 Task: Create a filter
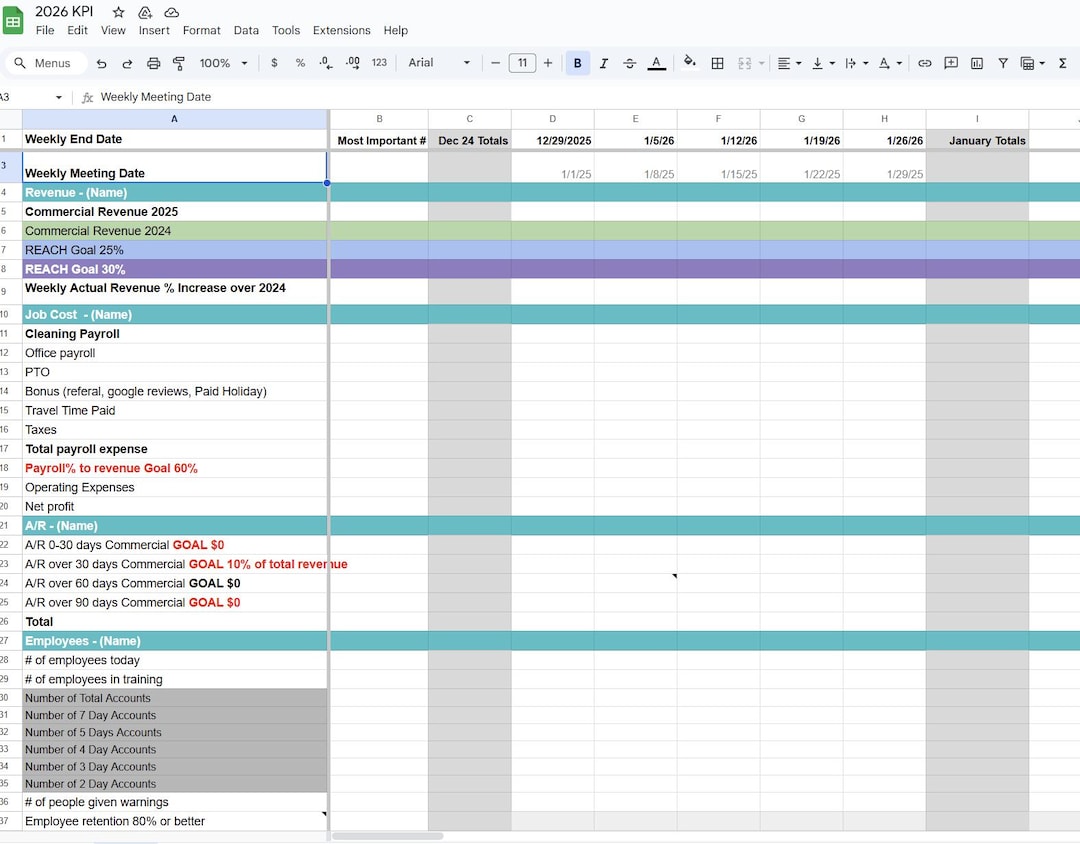pyautogui.click(x=1003, y=63)
